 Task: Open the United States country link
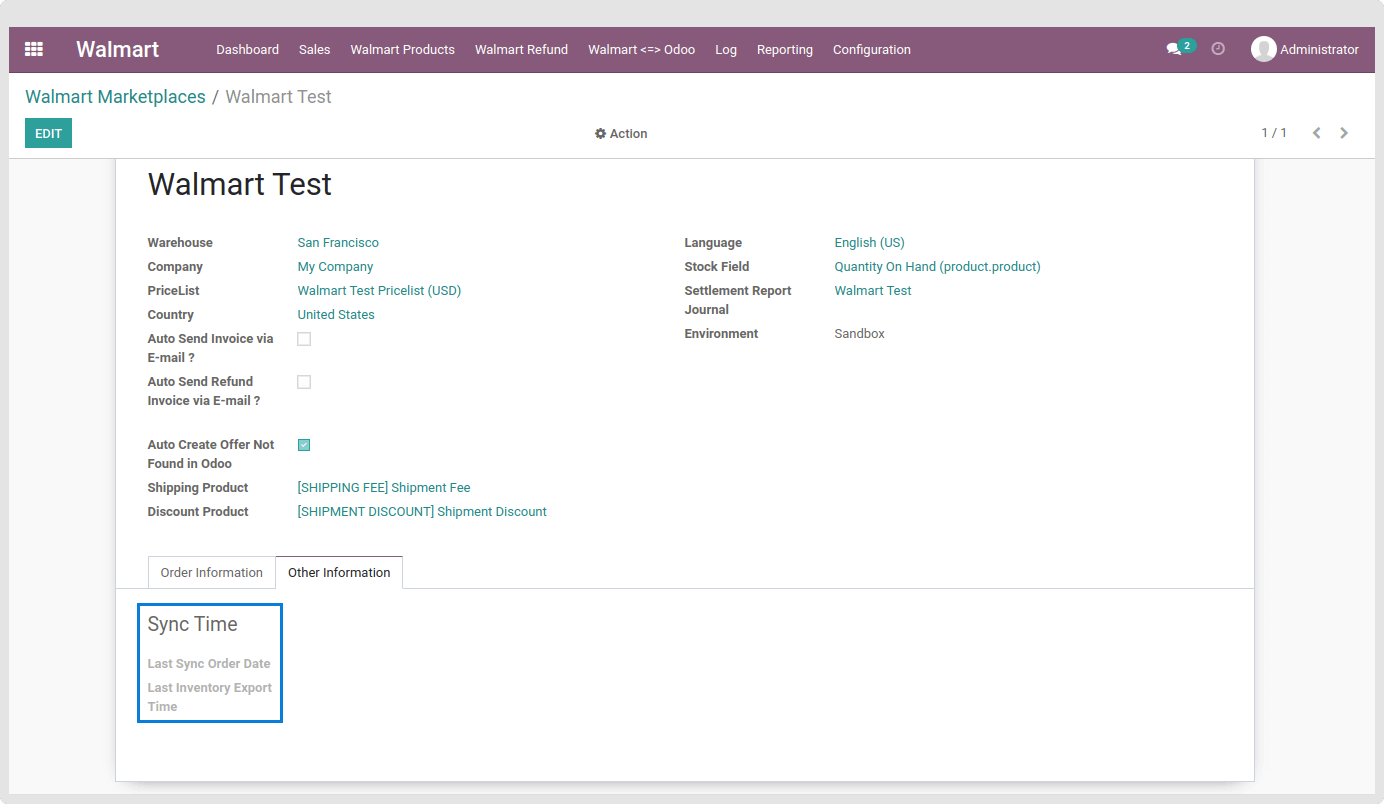click(x=336, y=315)
